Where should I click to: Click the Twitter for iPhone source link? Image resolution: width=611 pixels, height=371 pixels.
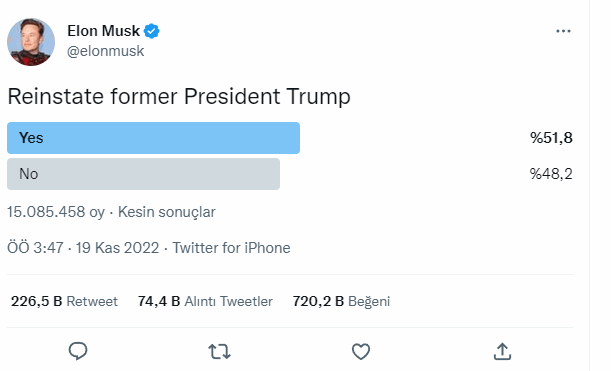click(231, 248)
